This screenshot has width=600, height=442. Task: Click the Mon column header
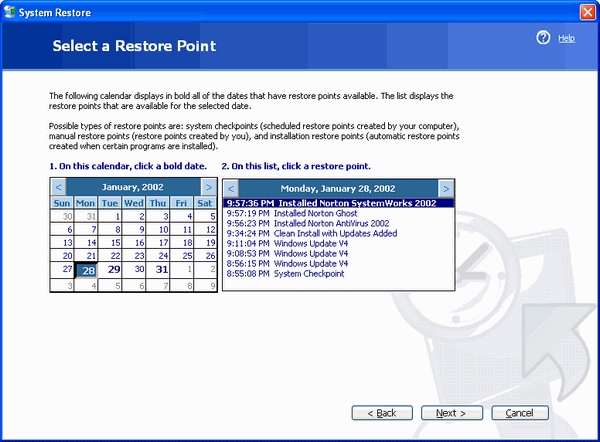pyautogui.click(x=85, y=203)
